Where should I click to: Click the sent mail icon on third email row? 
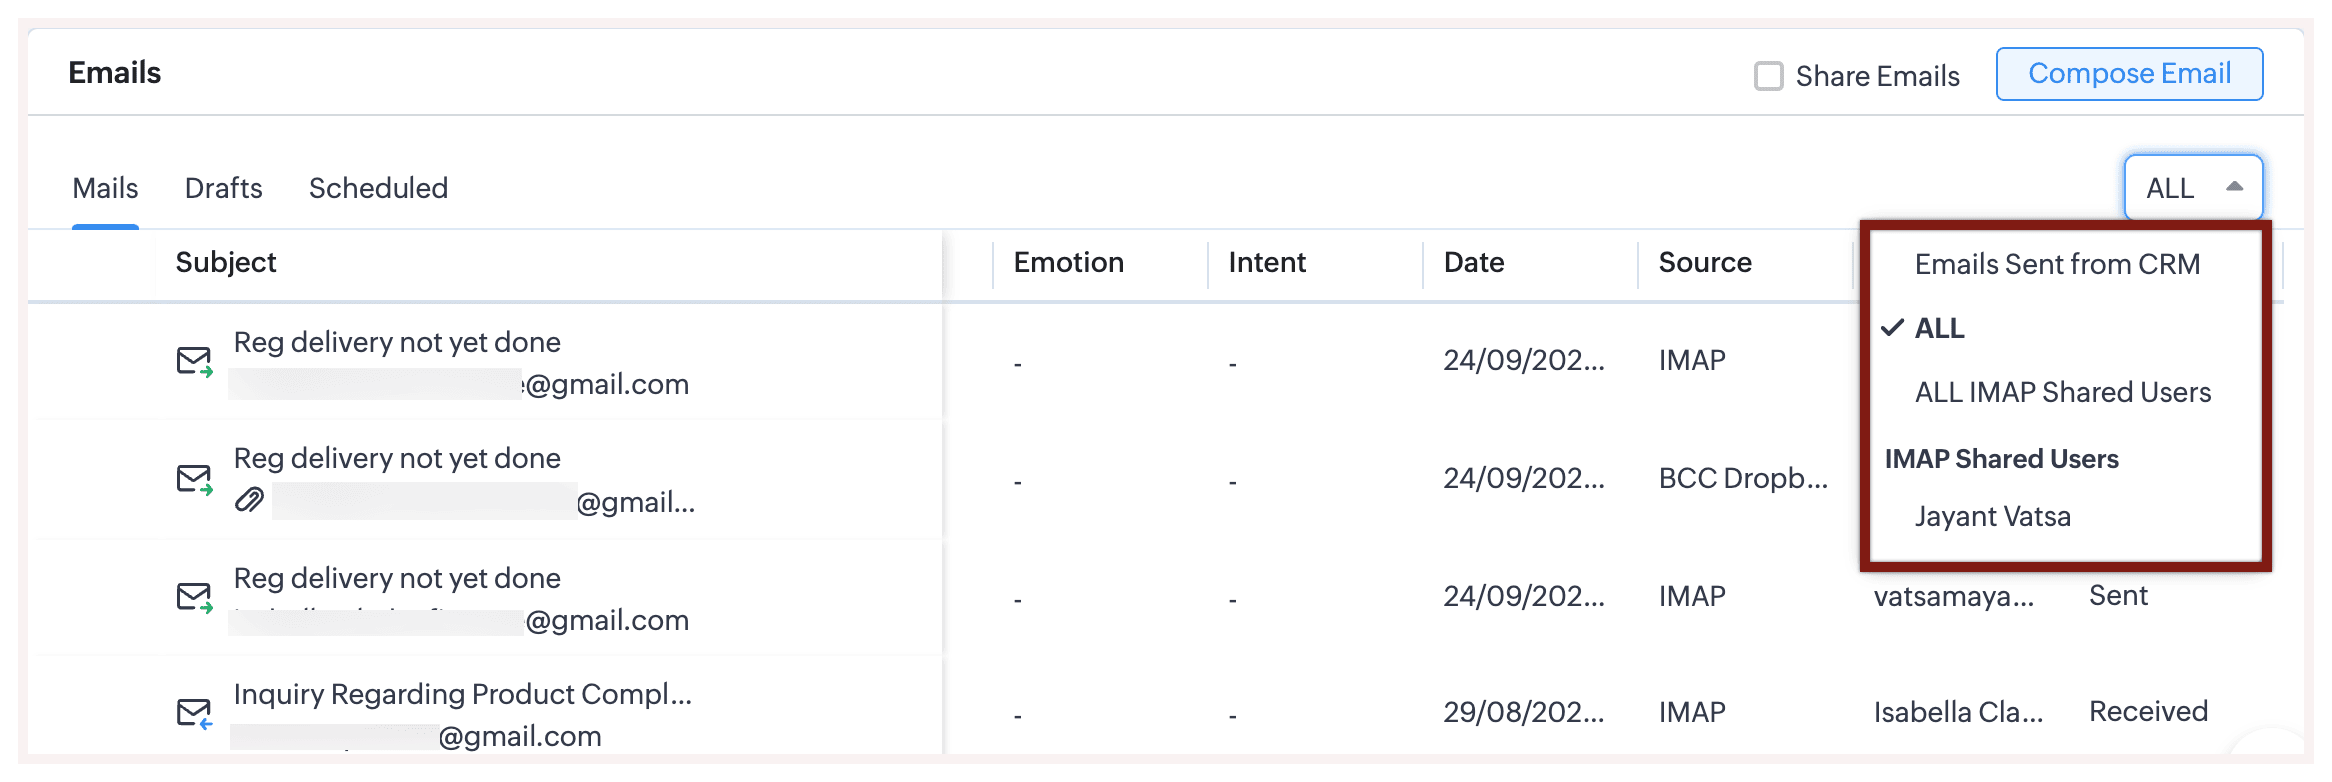[194, 597]
